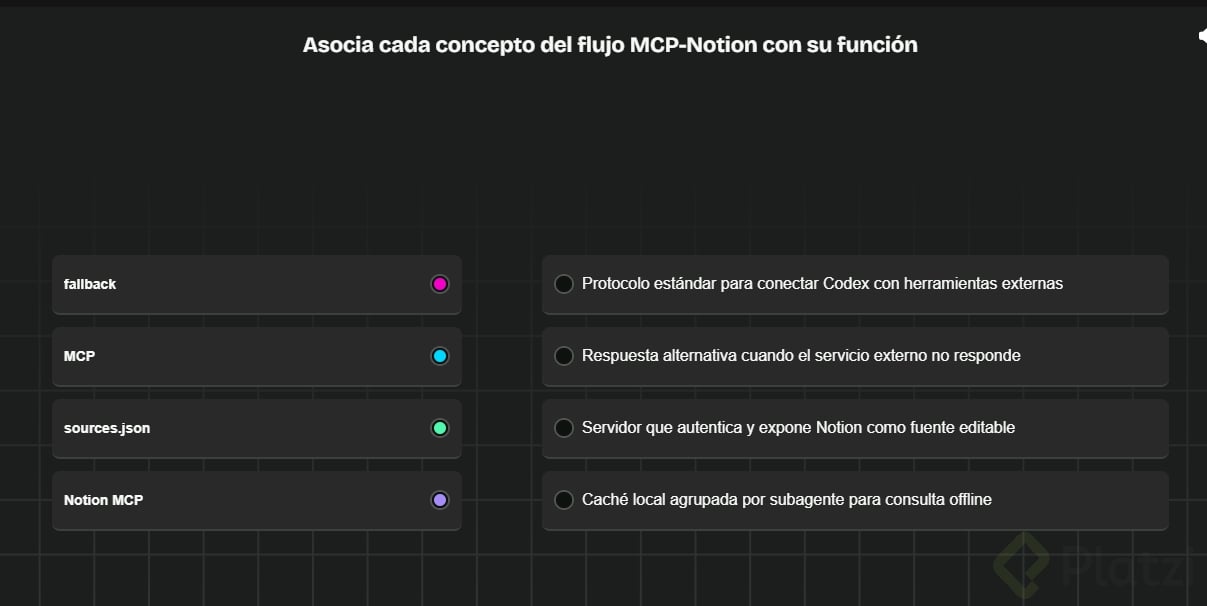The width and height of the screenshot is (1207, 606).
Task: Choose the sources.json concept label
Action: (x=107, y=428)
